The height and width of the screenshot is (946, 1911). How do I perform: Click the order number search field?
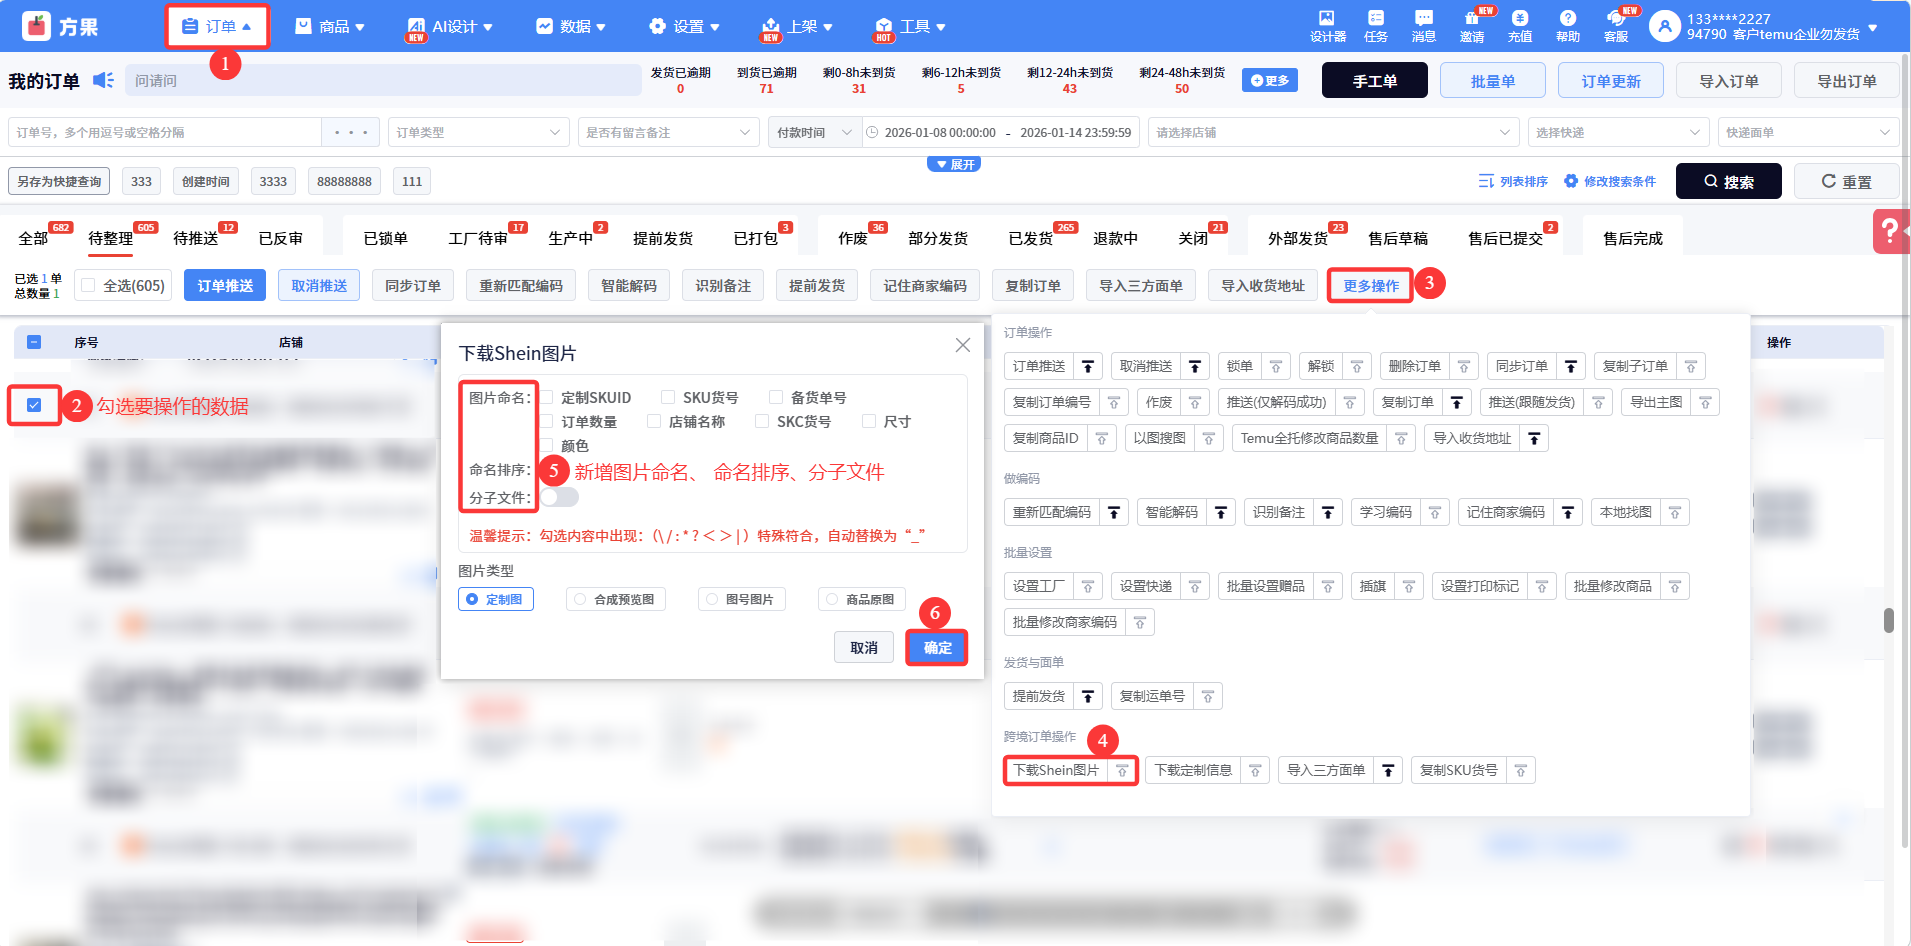point(164,132)
